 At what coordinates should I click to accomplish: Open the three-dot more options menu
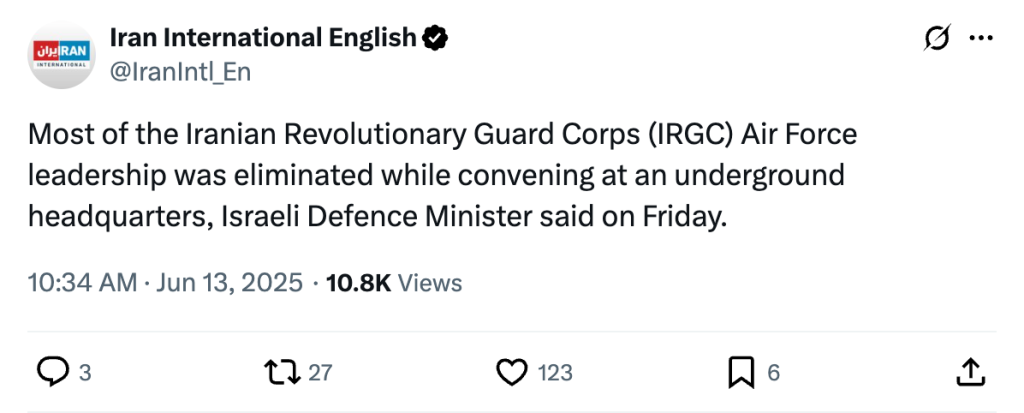click(982, 39)
